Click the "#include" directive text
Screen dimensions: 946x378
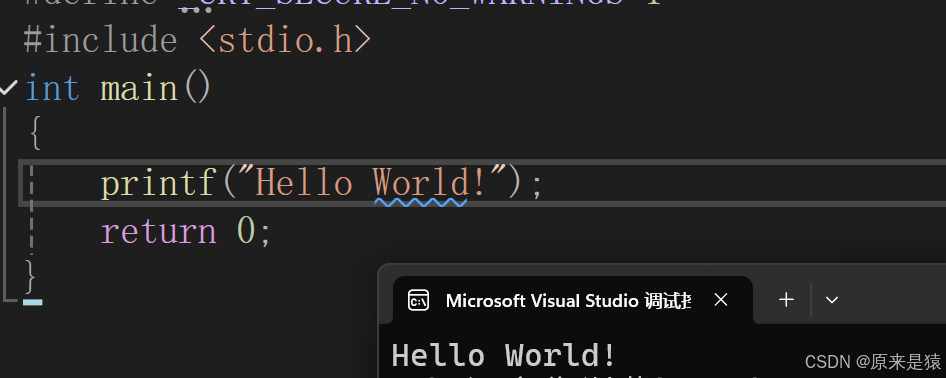(100, 41)
